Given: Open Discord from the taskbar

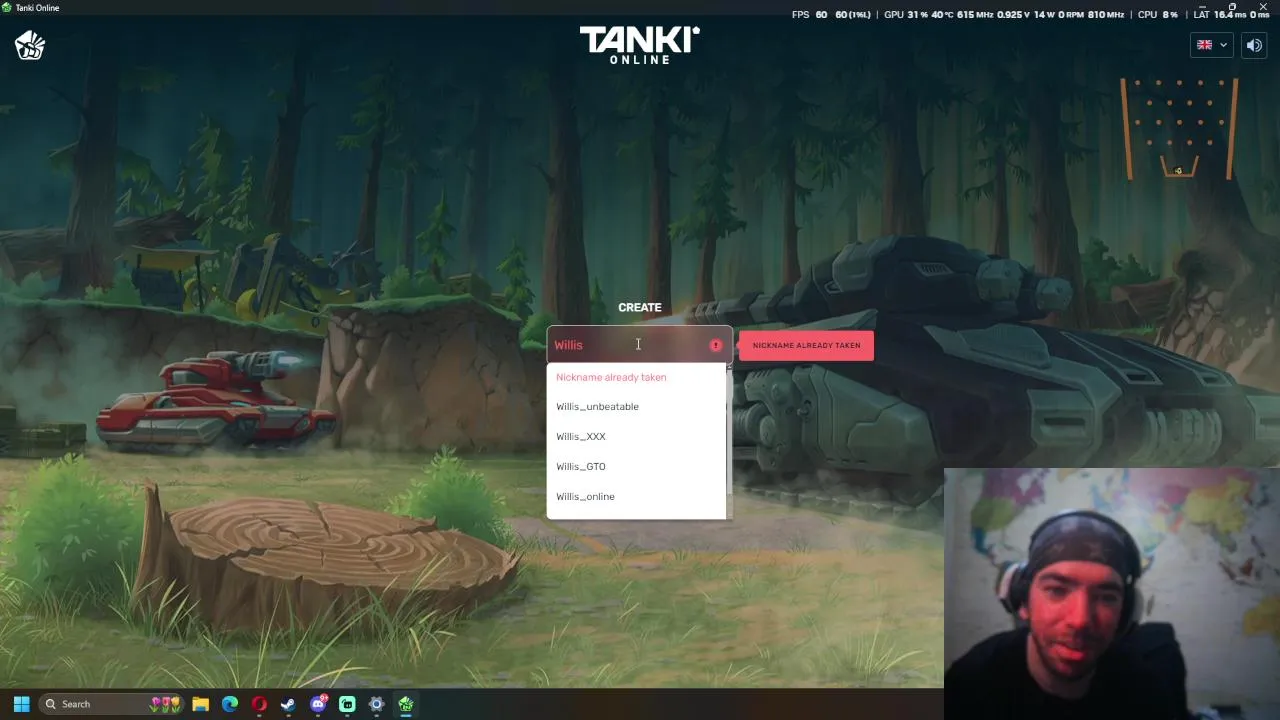Looking at the screenshot, I should coord(318,704).
